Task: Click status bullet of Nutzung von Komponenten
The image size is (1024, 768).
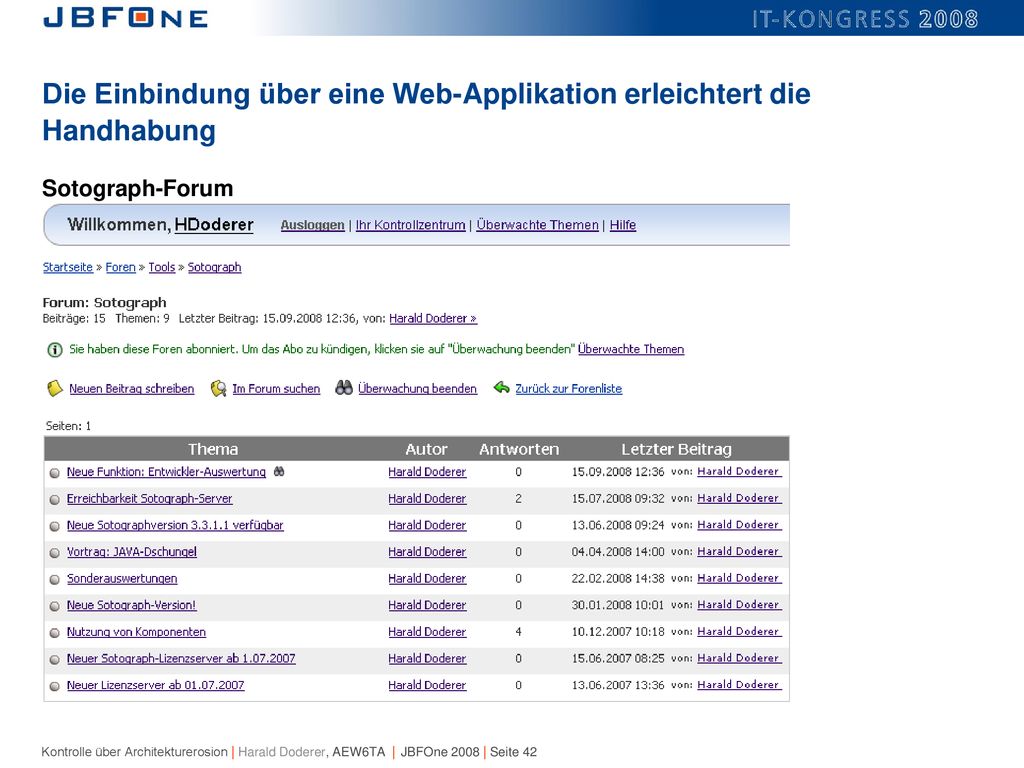Action: click(x=55, y=633)
